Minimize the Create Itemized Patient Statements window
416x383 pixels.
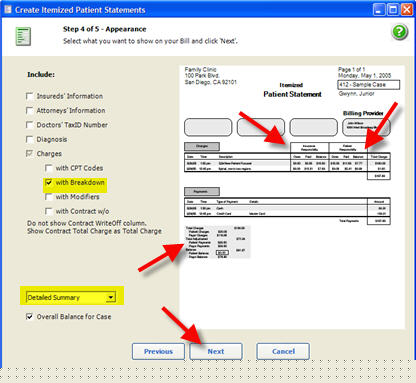[x=379, y=9]
